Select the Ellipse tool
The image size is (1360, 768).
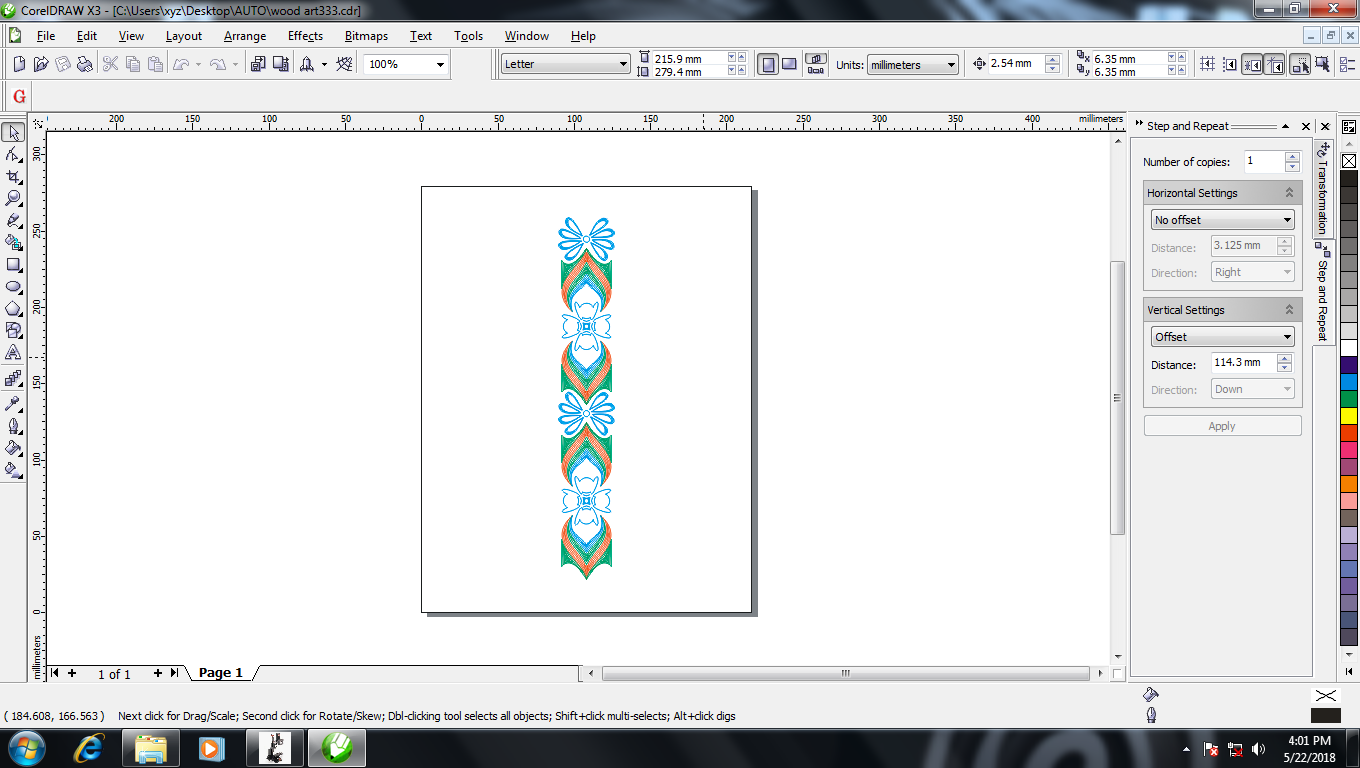[13, 286]
